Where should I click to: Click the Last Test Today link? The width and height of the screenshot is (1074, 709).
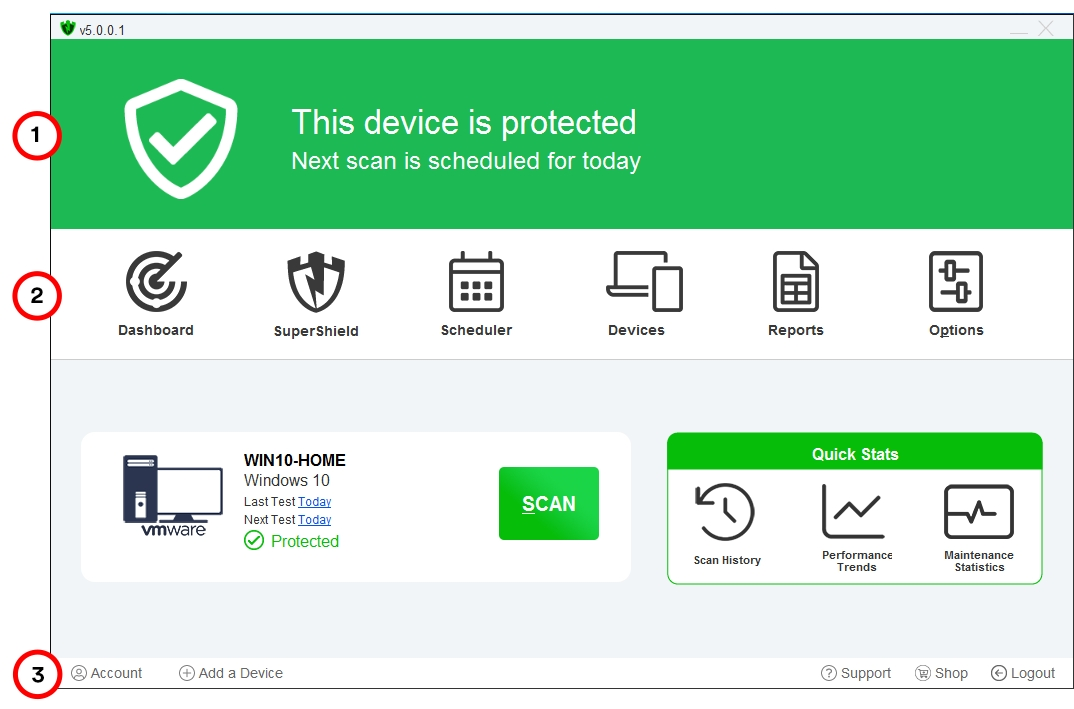[x=314, y=502]
